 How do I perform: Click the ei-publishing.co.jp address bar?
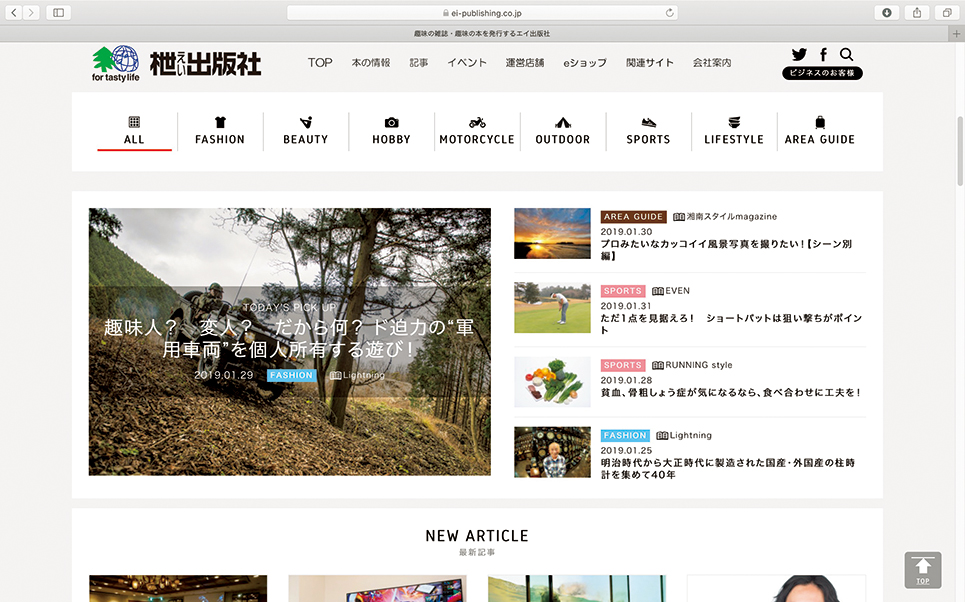click(482, 13)
